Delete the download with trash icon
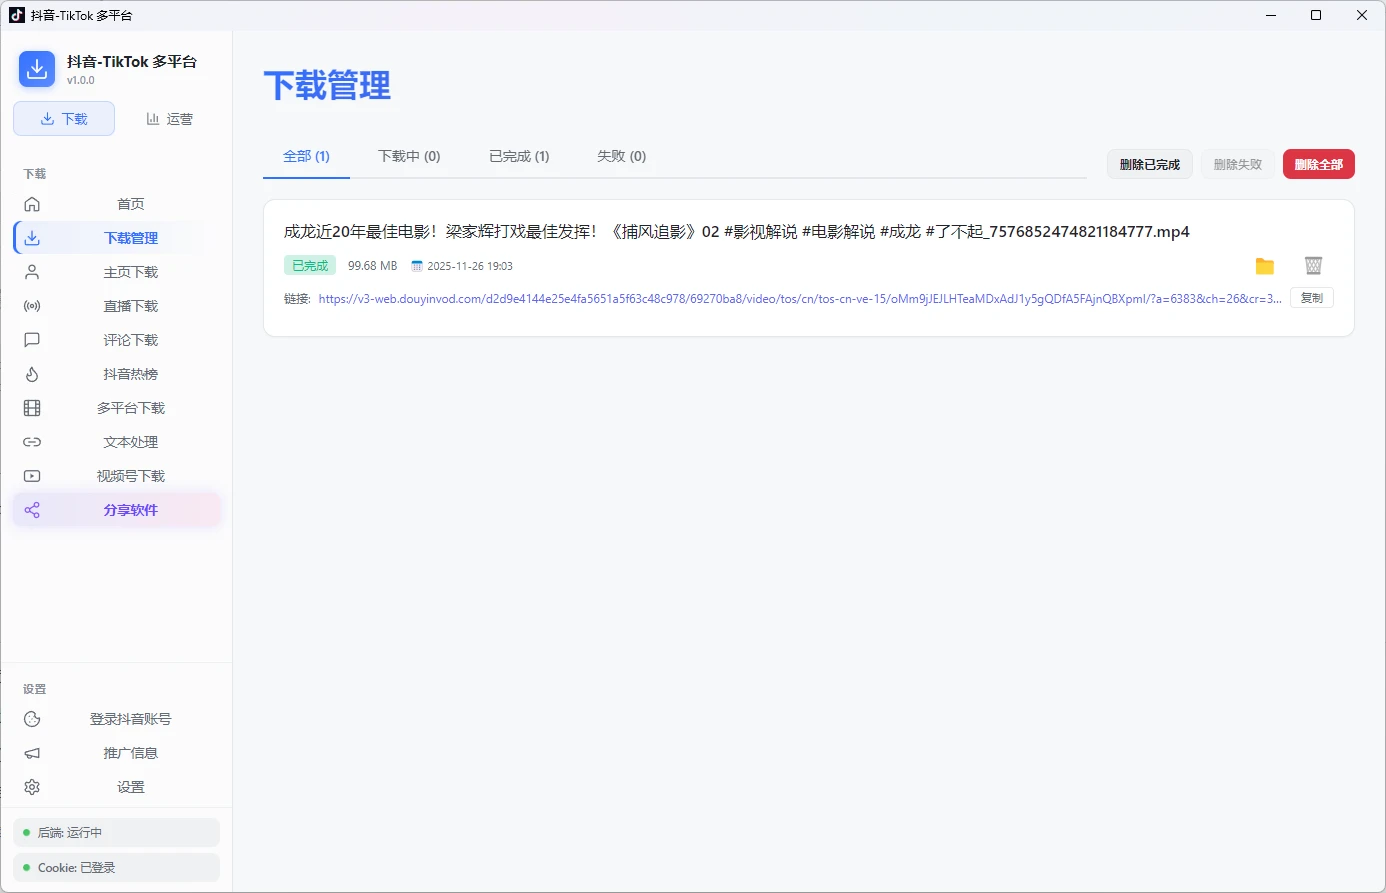Screen dimensions: 1386x893 1314,266
